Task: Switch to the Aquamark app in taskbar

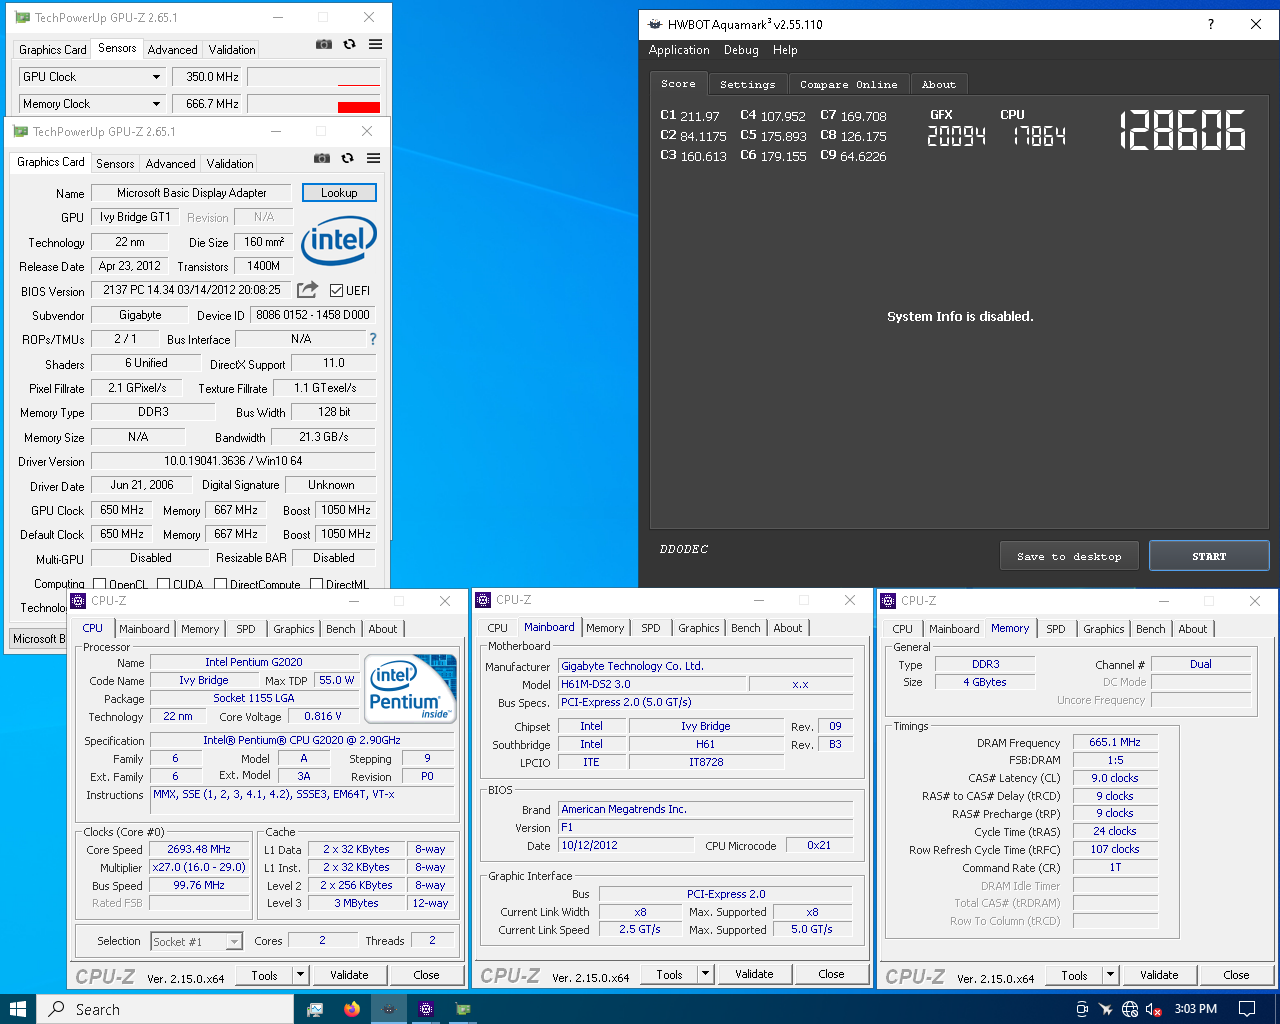Action: (x=389, y=1009)
